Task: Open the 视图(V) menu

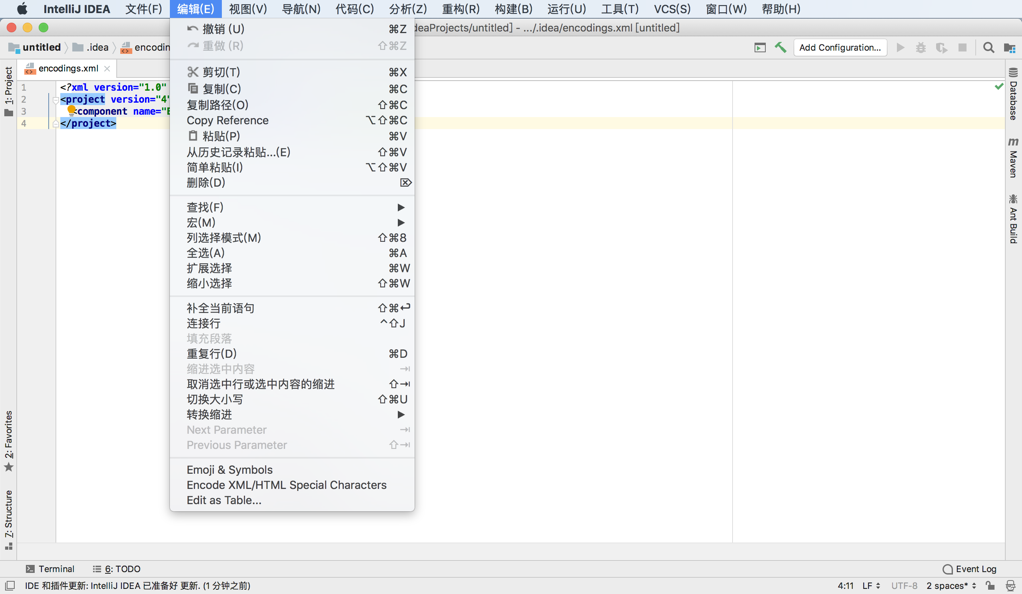Action: point(248,9)
